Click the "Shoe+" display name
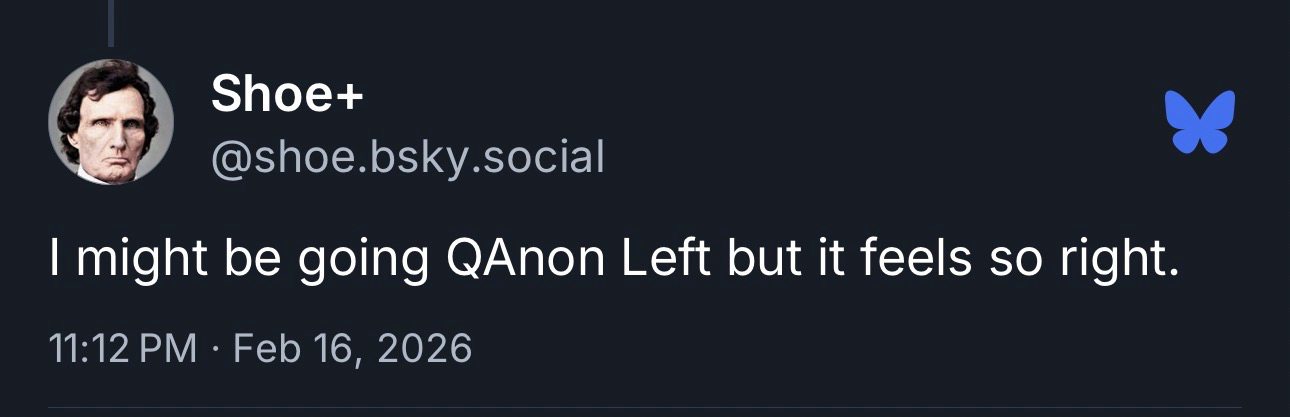1290x417 pixels. pyautogui.click(x=287, y=96)
